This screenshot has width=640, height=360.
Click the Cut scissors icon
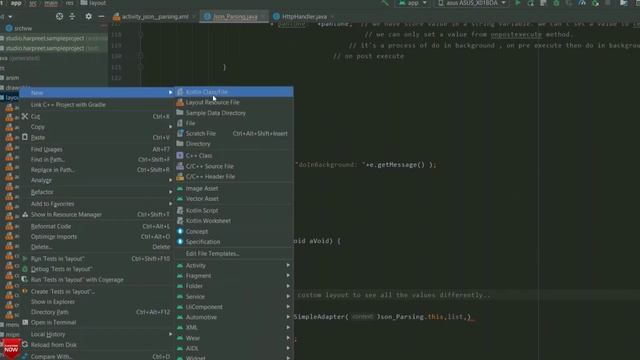(25, 116)
